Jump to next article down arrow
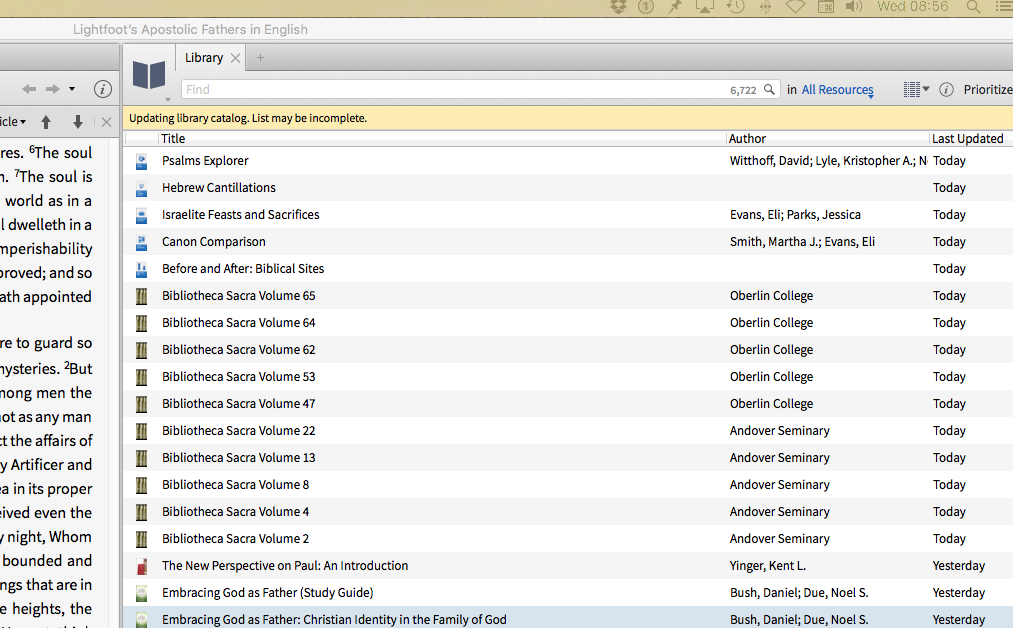1013x628 pixels. (78, 121)
